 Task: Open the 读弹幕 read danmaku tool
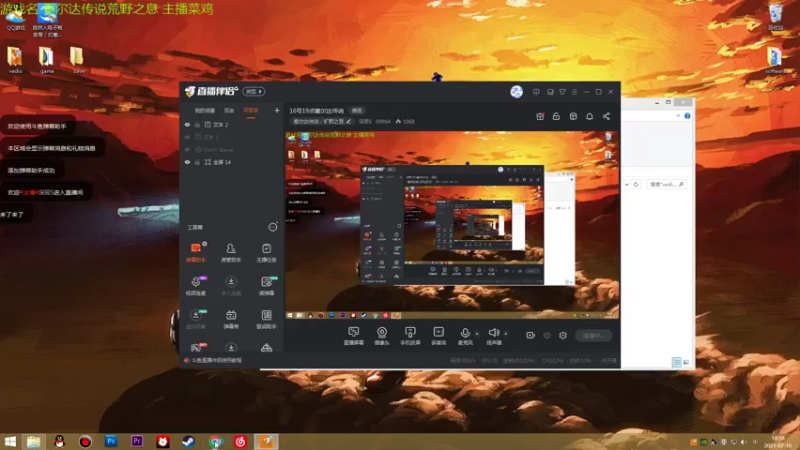(266, 285)
